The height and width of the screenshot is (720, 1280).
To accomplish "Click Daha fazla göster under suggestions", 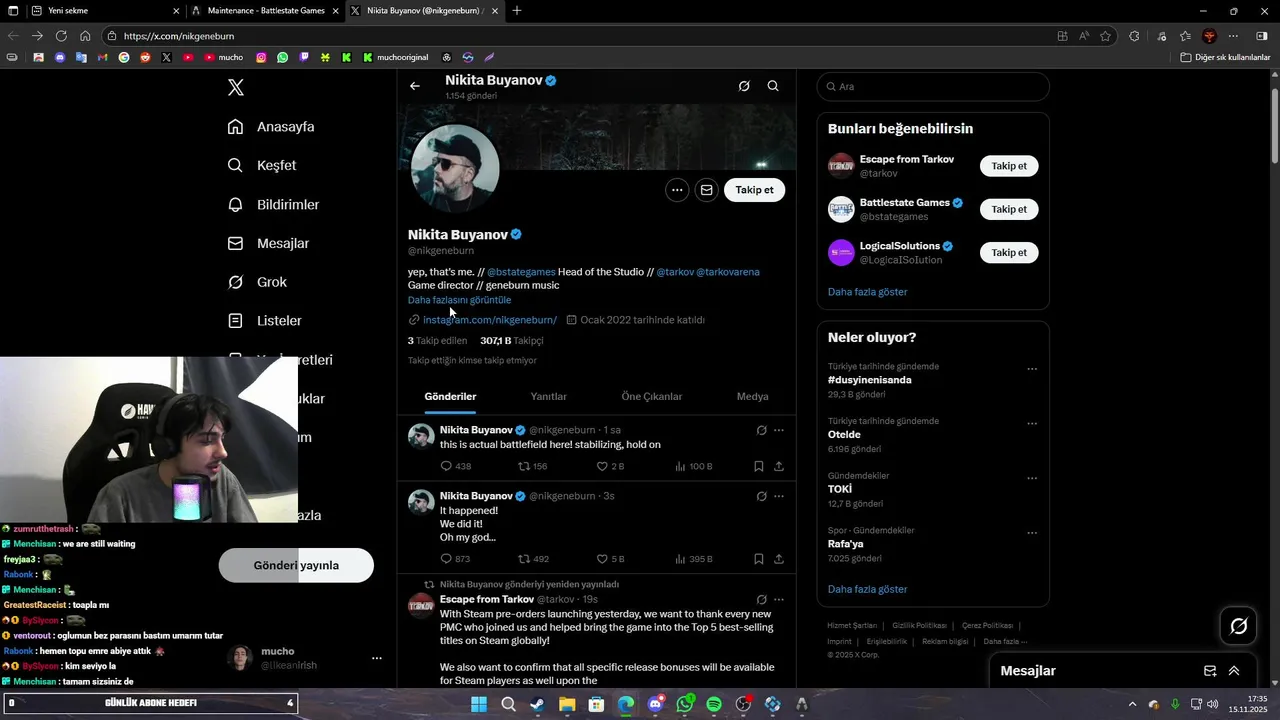I will [x=868, y=292].
